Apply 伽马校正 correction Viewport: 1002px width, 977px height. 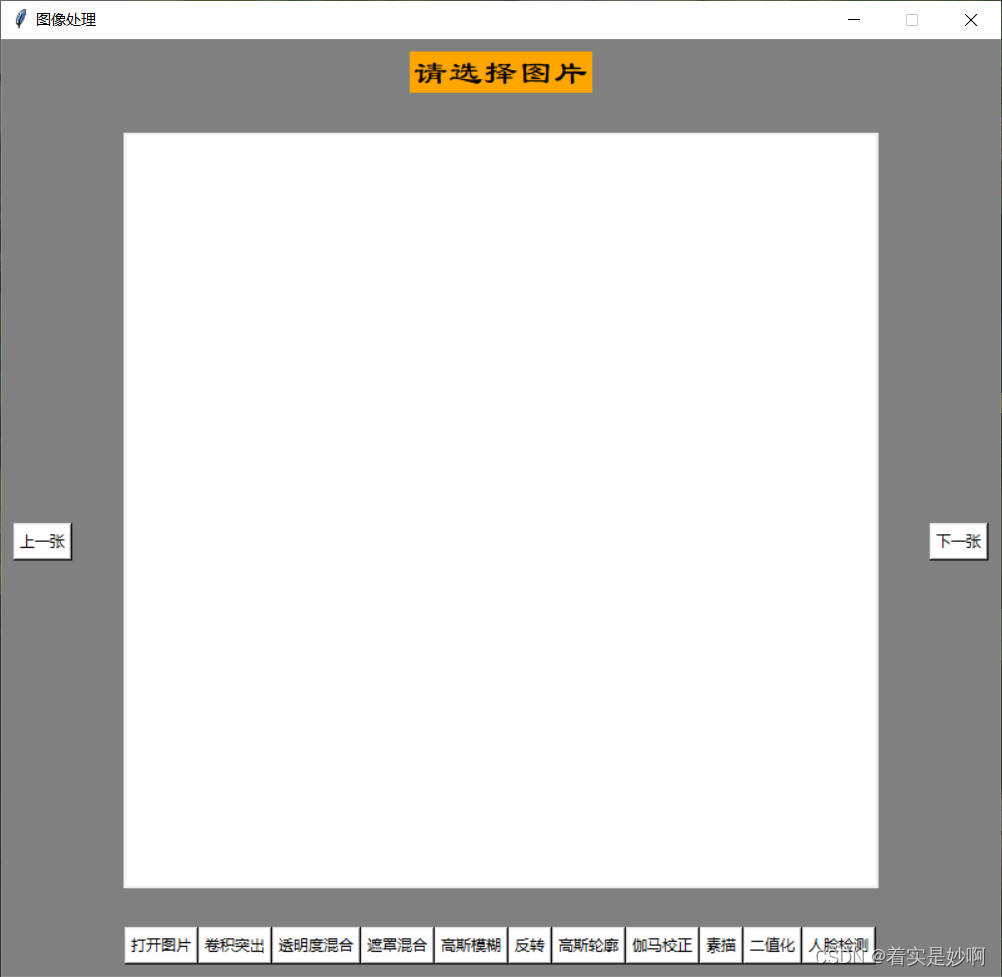[x=662, y=945]
